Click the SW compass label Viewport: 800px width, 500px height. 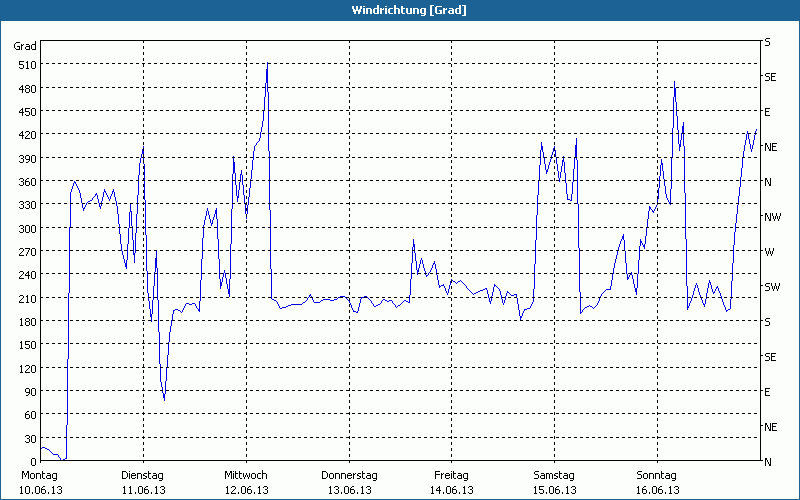point(772,287)
